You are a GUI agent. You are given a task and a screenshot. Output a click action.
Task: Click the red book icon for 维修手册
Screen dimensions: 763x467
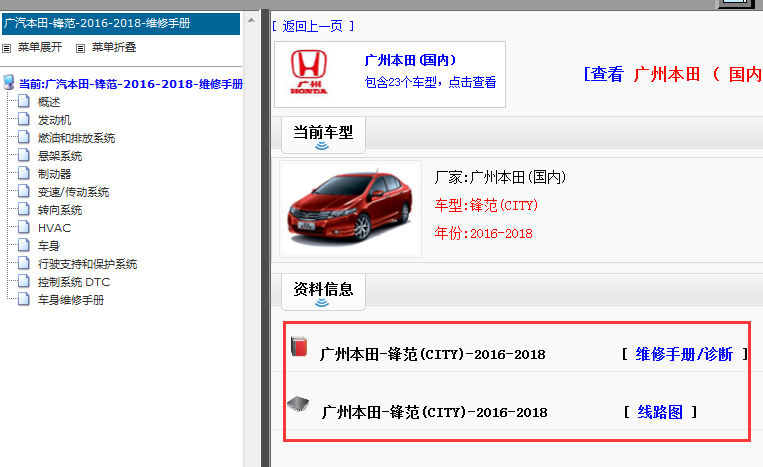pos(299,346)
